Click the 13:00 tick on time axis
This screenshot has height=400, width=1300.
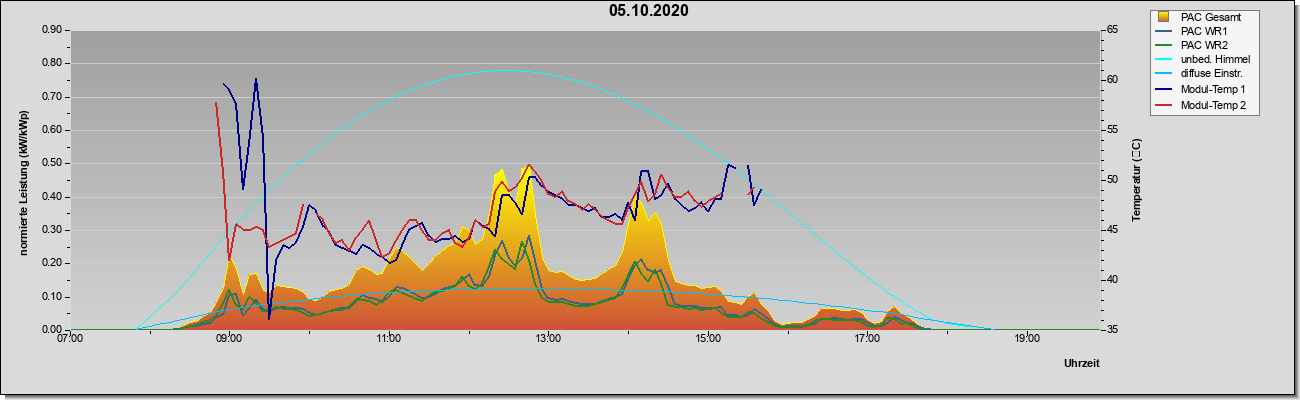(x=548, y=339)
